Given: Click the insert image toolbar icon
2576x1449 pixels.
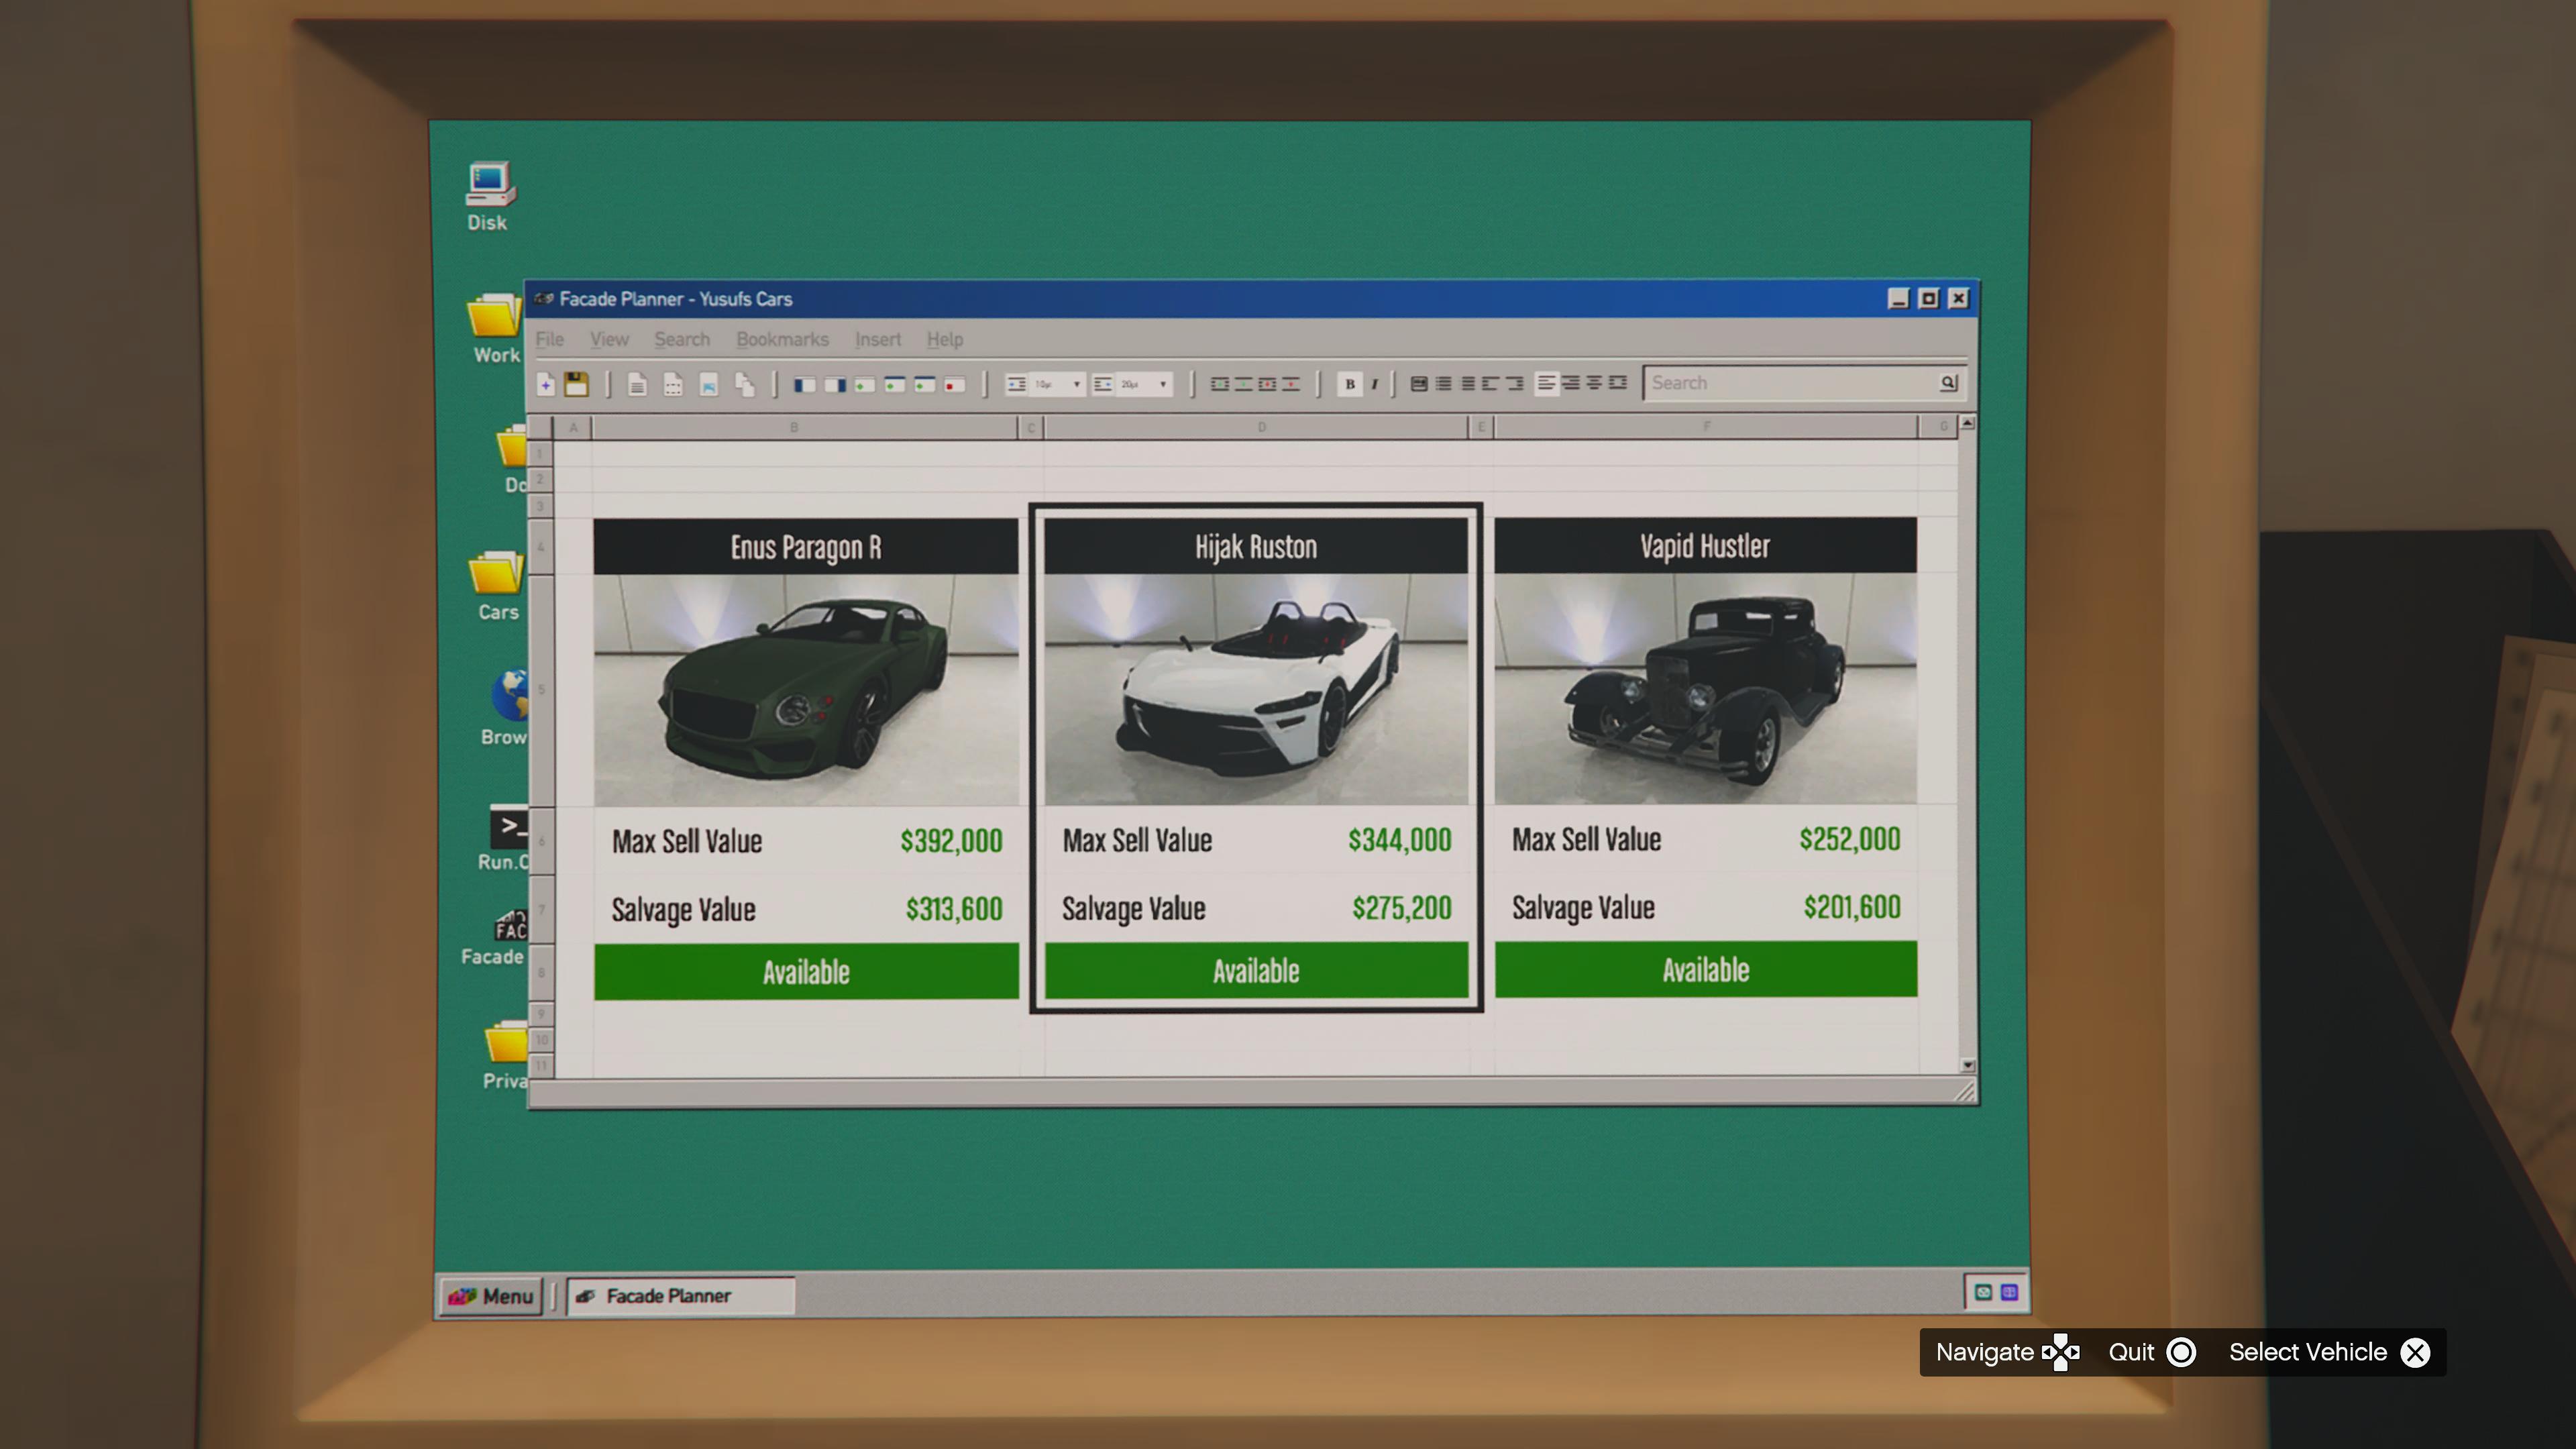Looking at the screenshot, I should coord(708,384).
